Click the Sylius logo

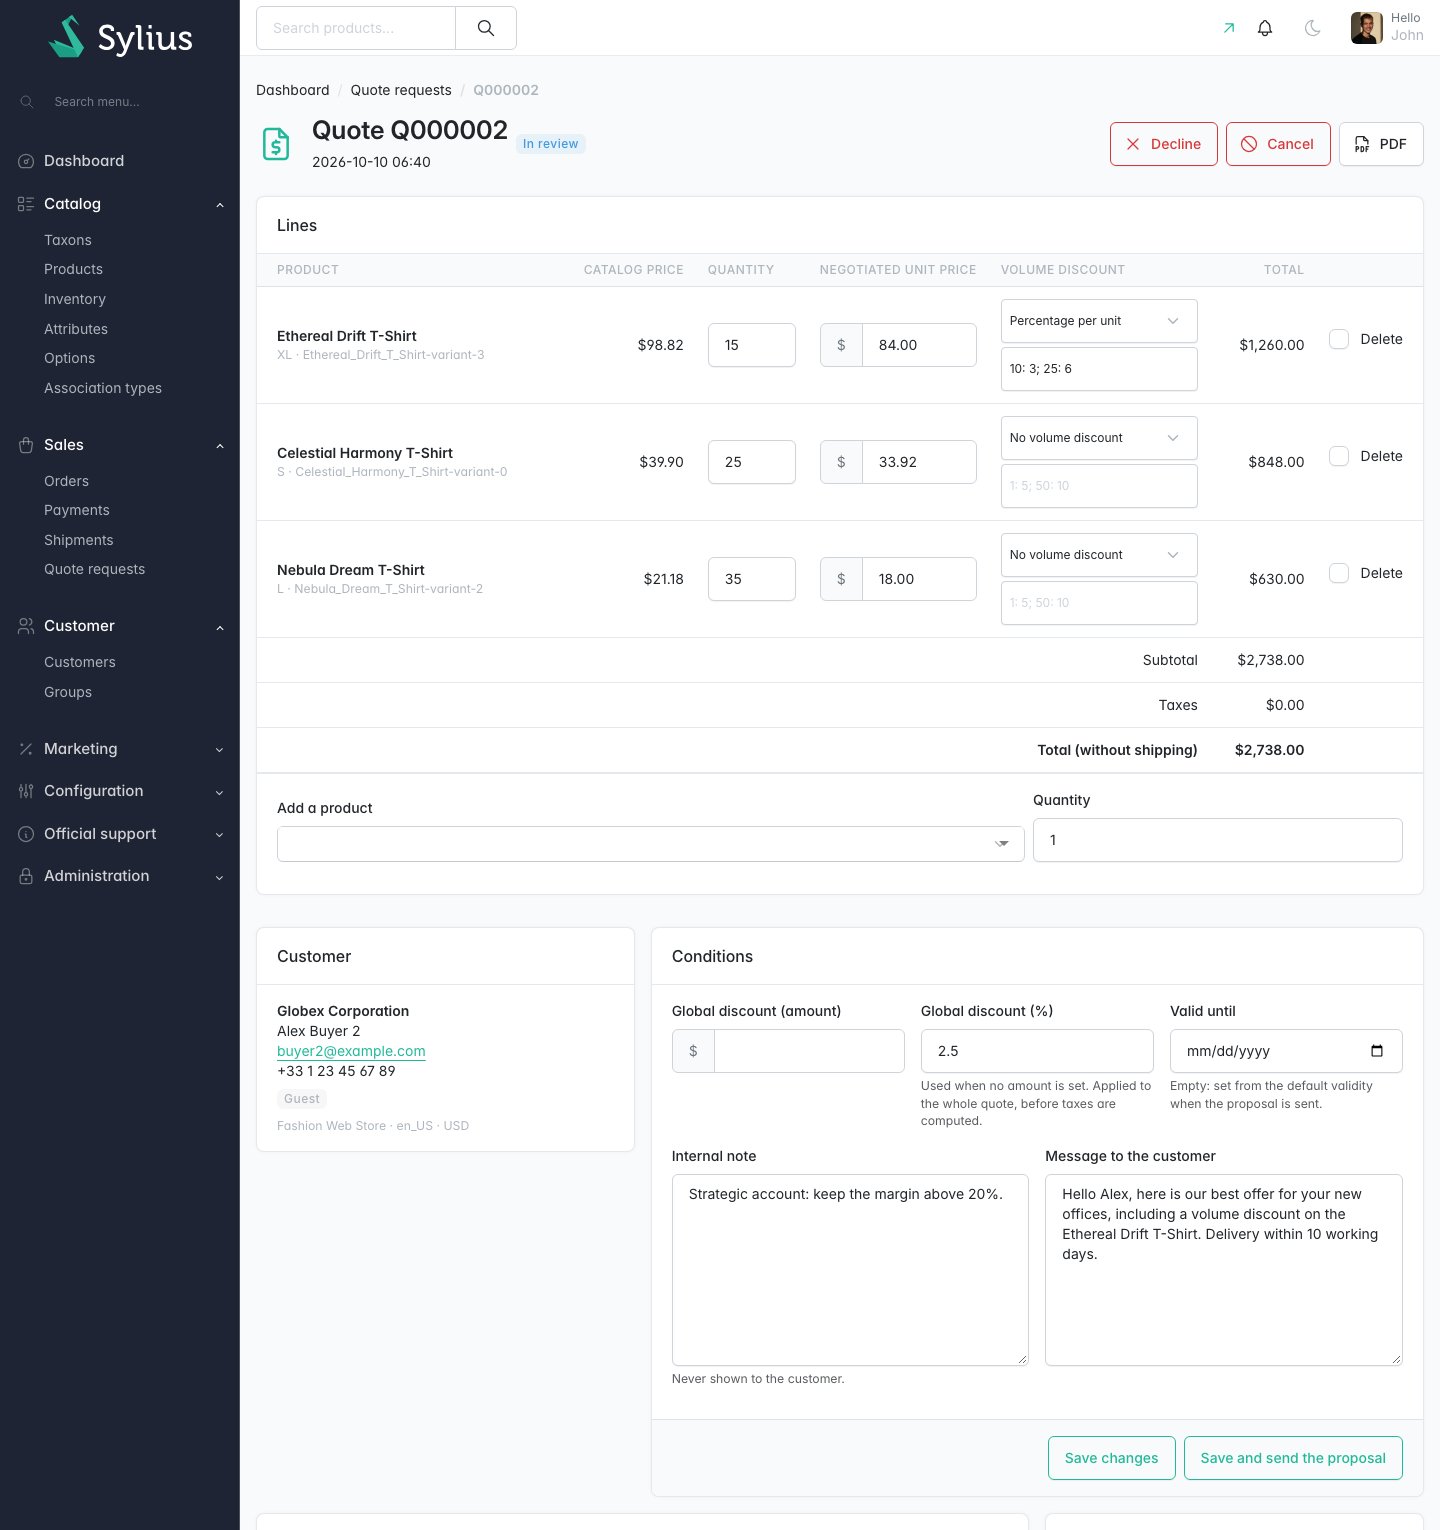(x=120, y=37)
